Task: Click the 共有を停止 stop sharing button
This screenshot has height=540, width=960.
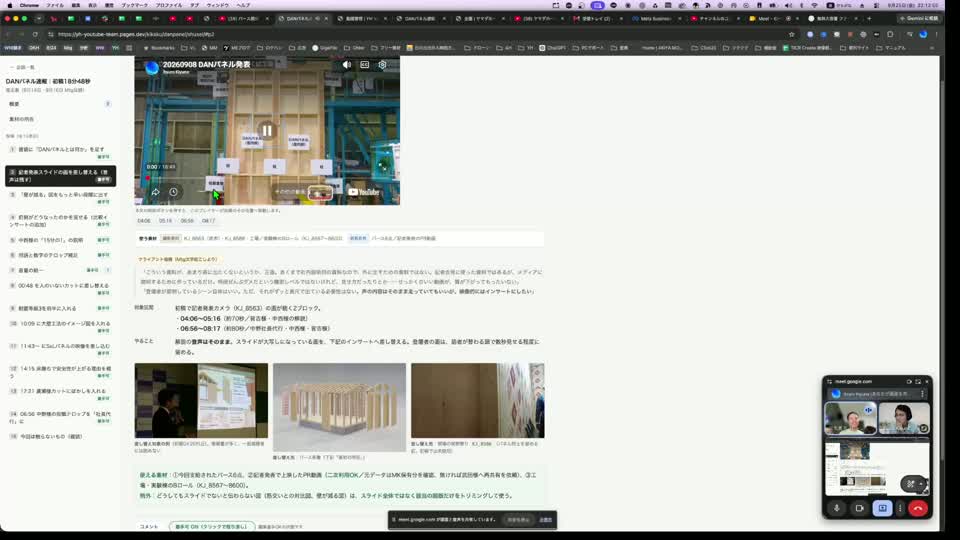Action: (518, 520)
